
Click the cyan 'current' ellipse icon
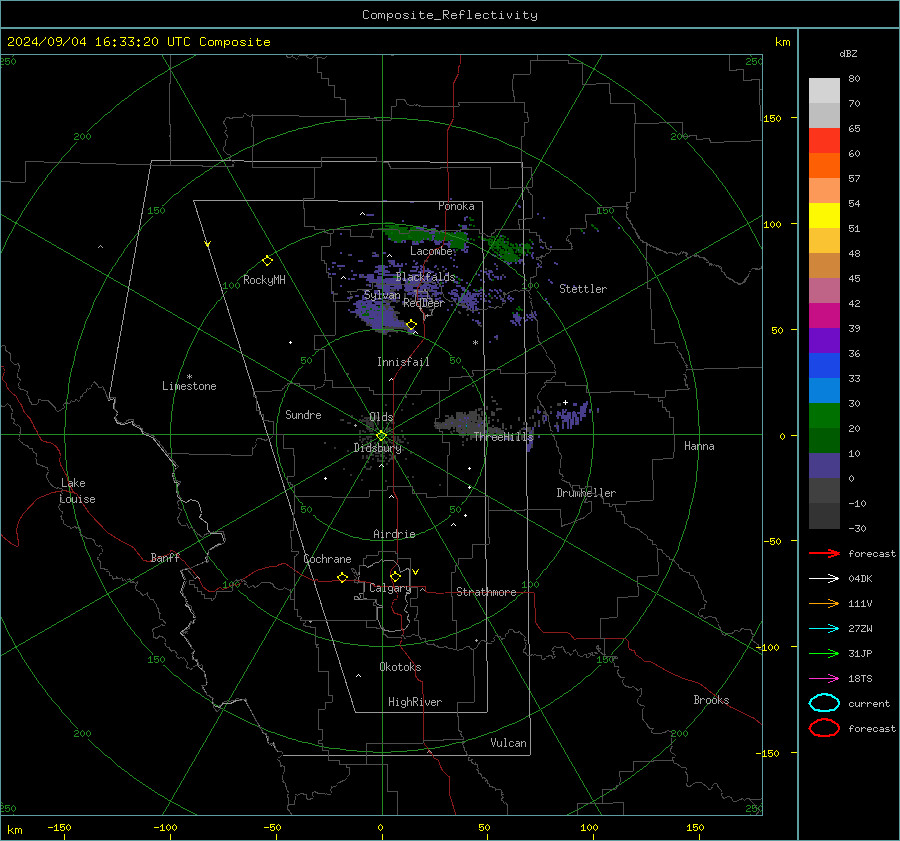coord(824,703)
